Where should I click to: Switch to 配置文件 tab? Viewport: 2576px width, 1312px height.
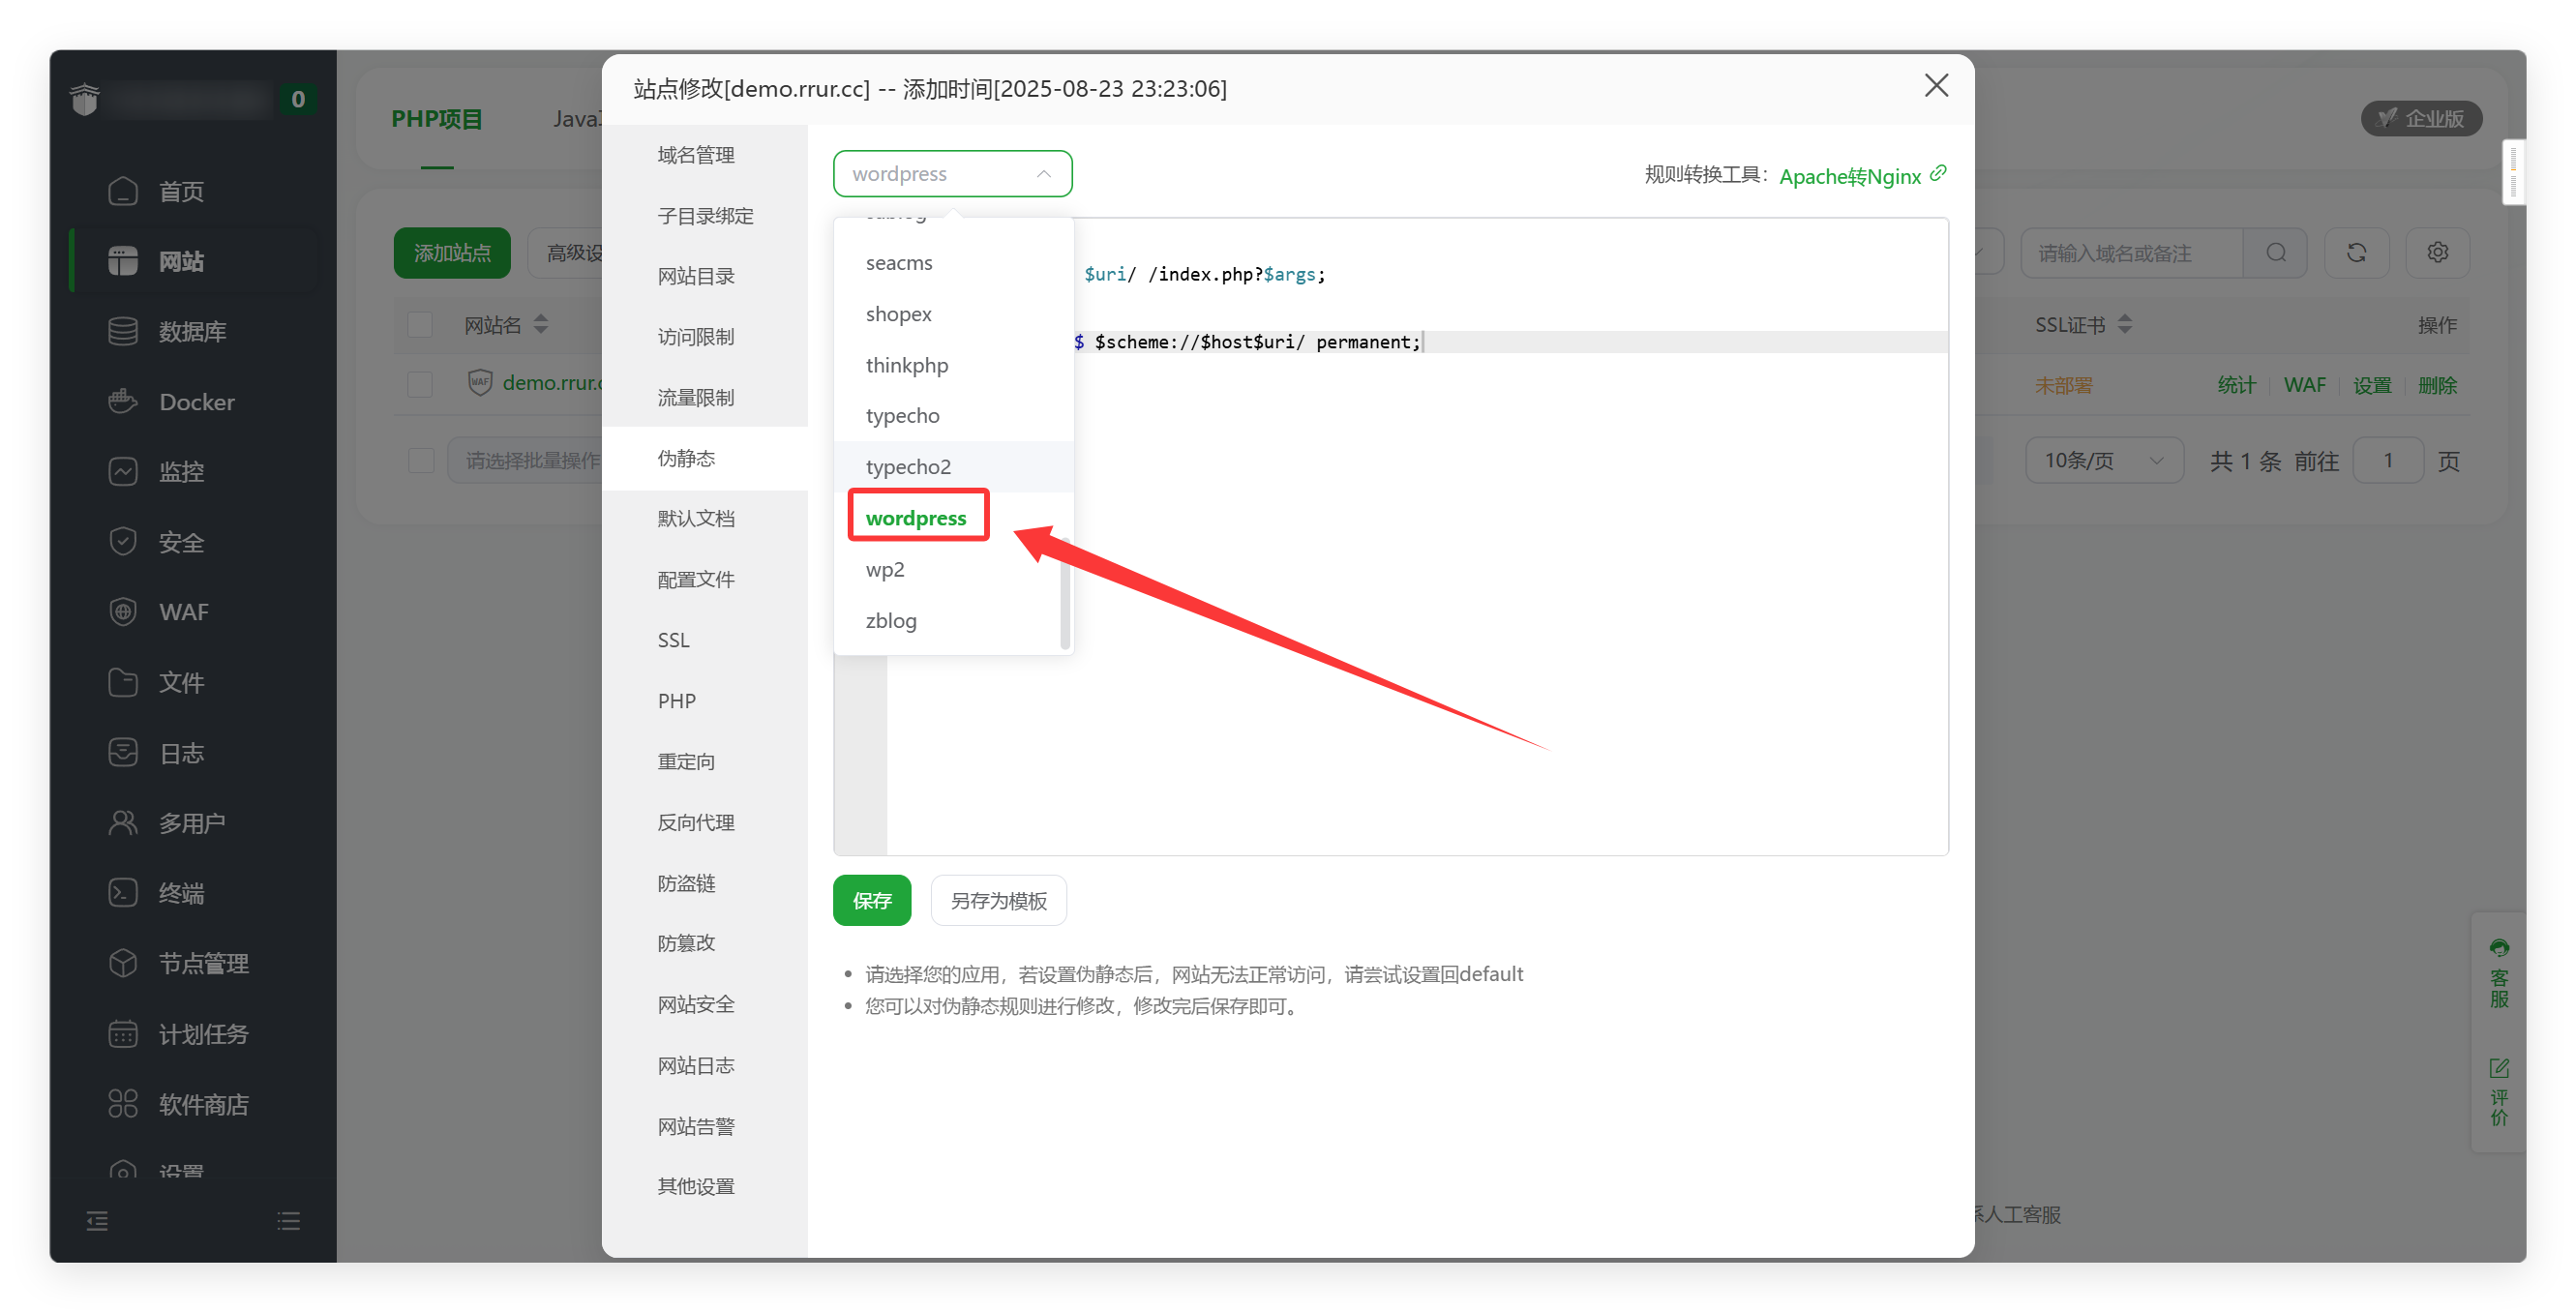[x=705, y=580]
